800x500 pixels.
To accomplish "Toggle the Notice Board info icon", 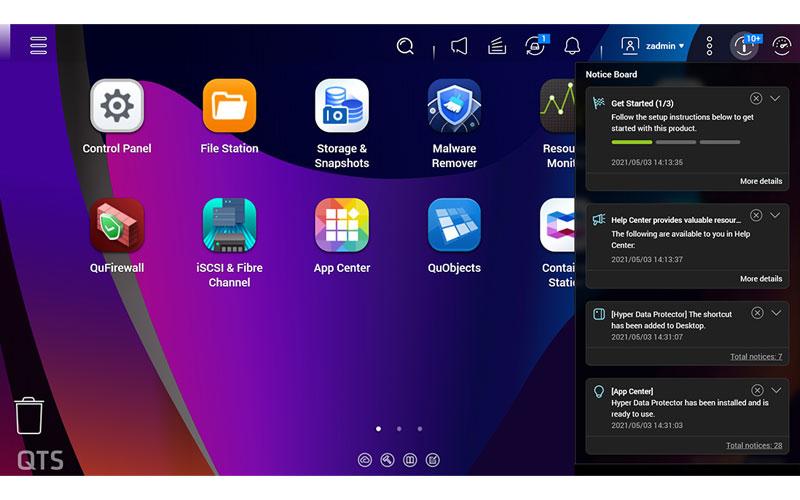I will (744, 46).
